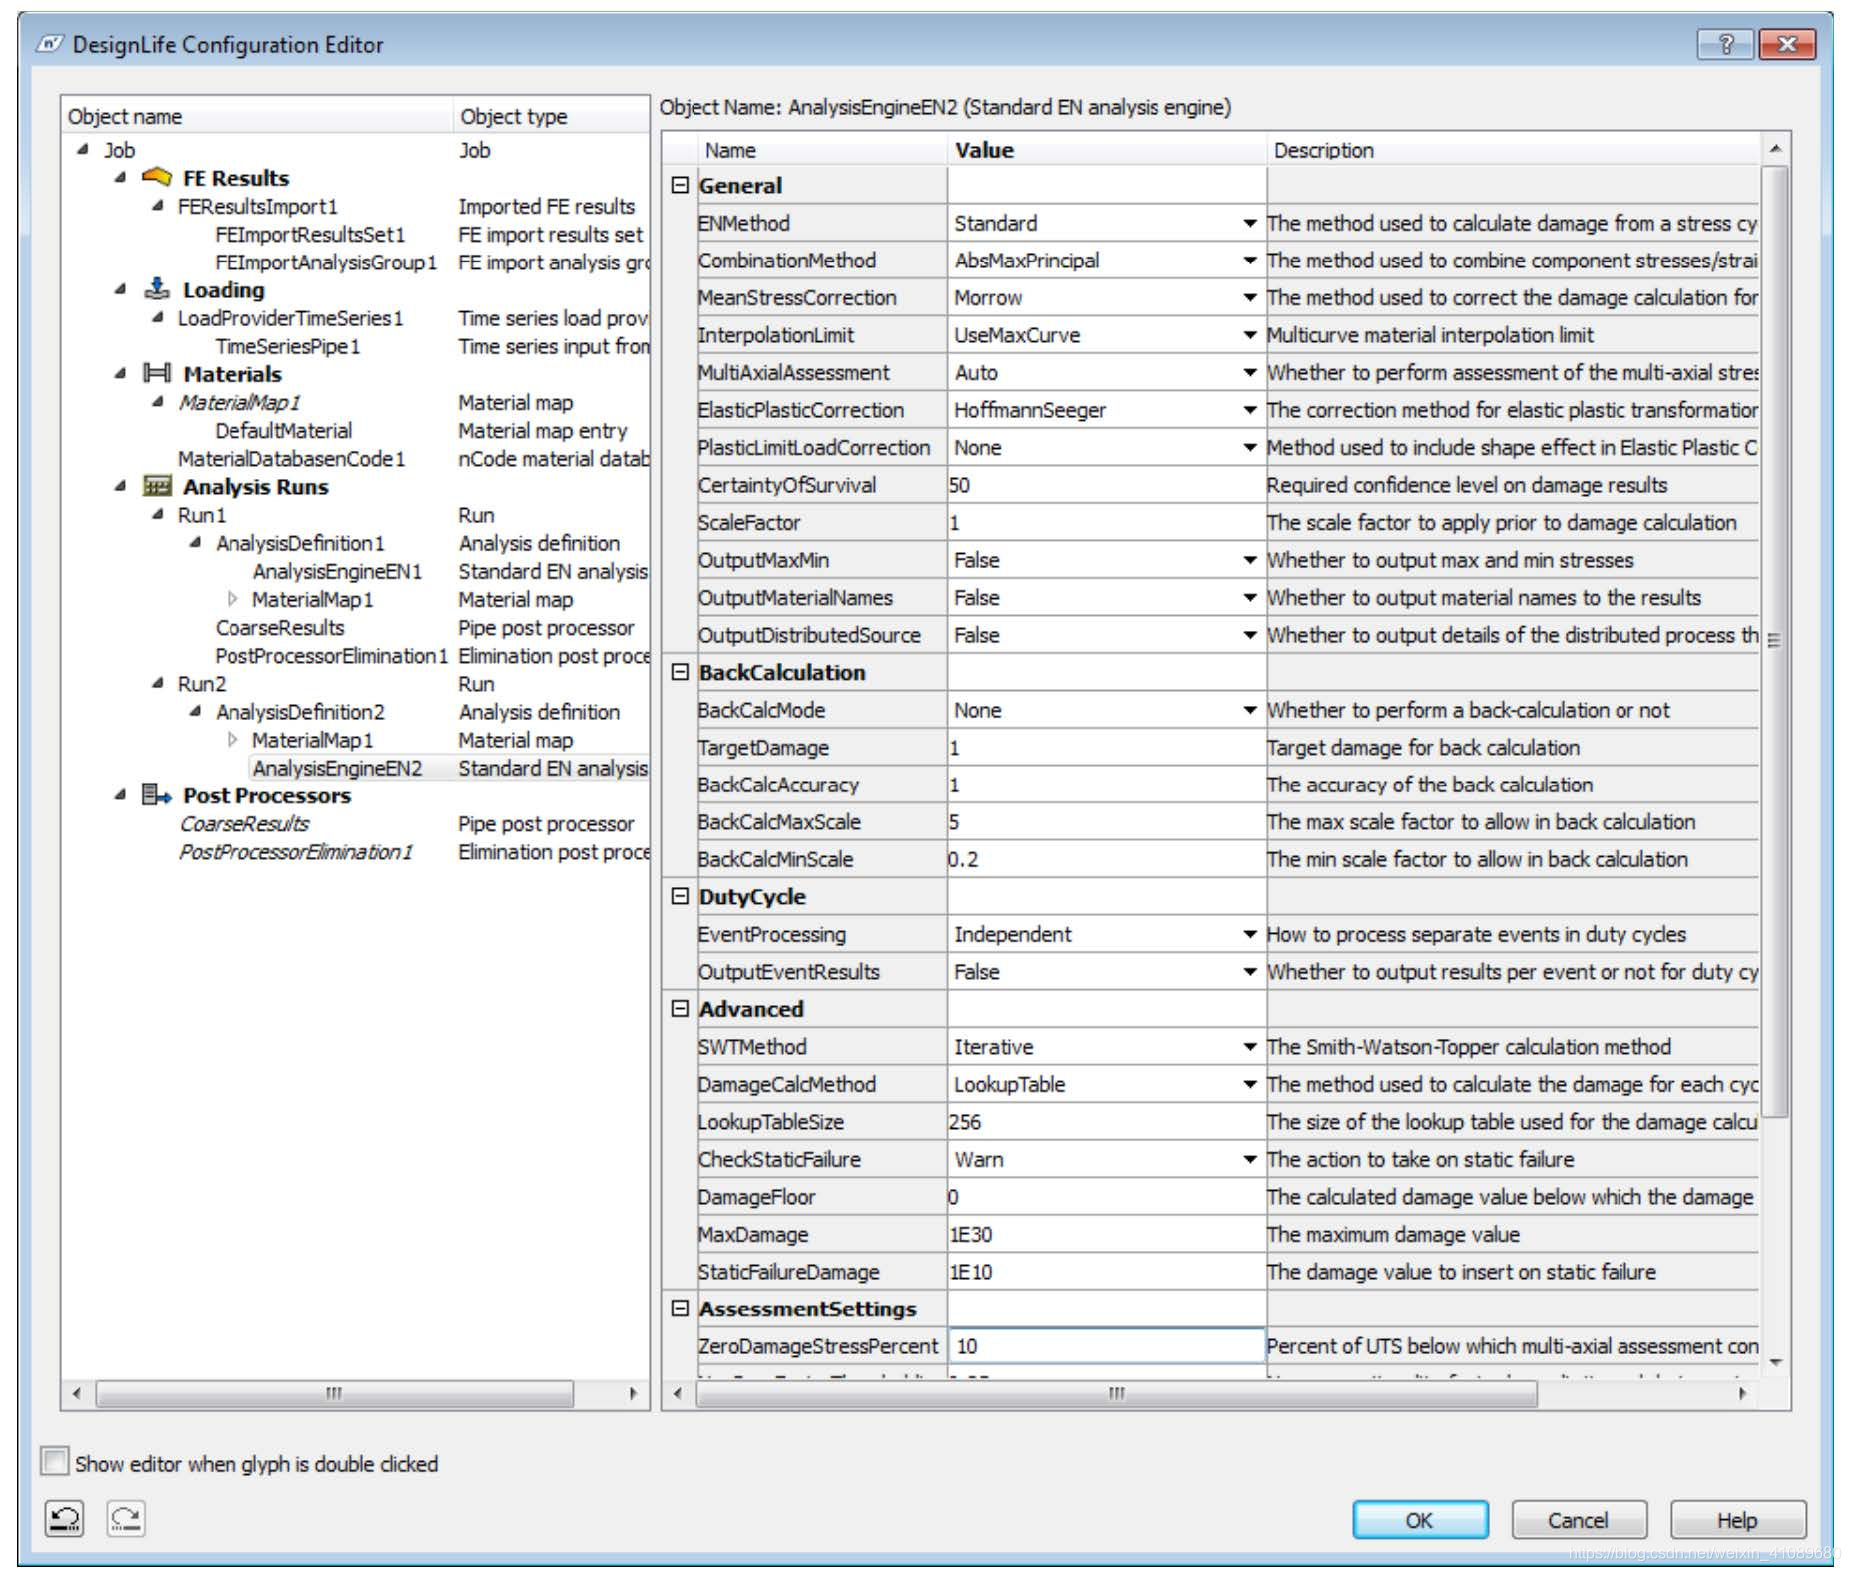The image size is (1851, 1572).
Task: Click the undo arrow icon button
Action: click(65, 1518)
